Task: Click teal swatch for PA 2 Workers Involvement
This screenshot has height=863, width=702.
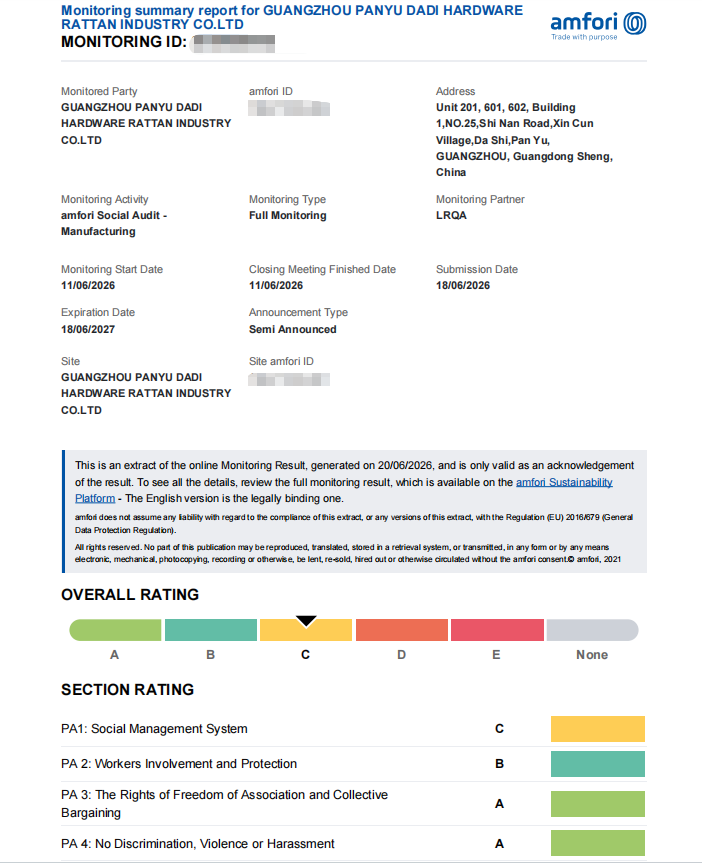Action: [x=597, y=764]
